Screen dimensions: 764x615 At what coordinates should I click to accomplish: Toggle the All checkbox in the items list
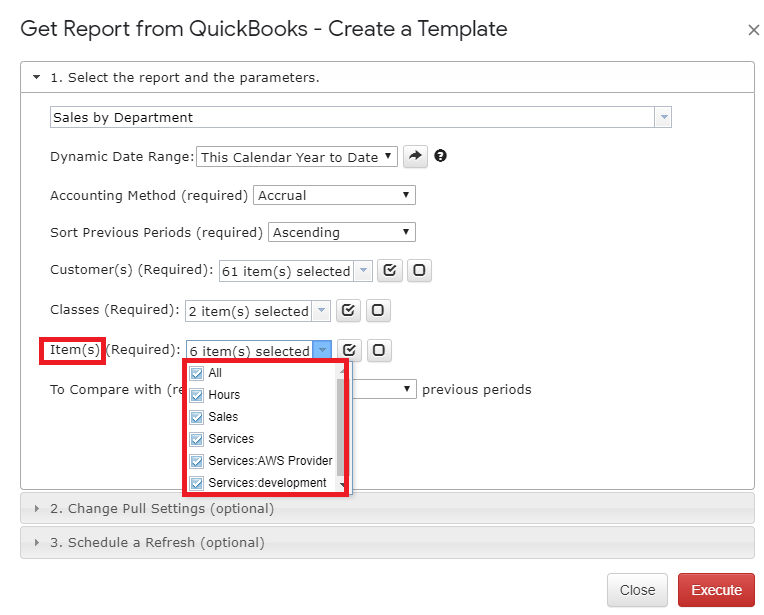[x=197, y=373]
